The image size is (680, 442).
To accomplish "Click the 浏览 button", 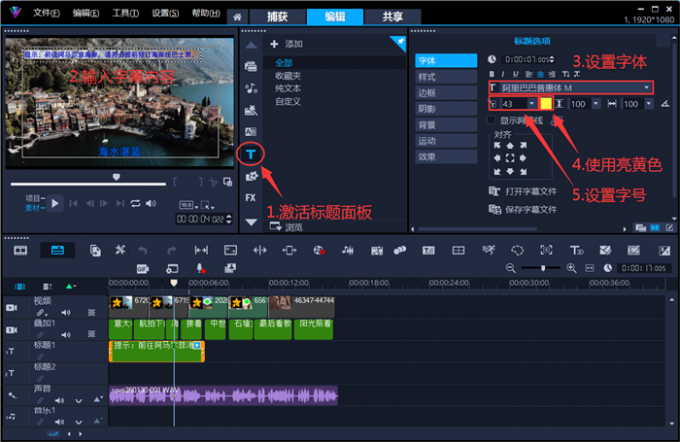I will coord(287,227).
